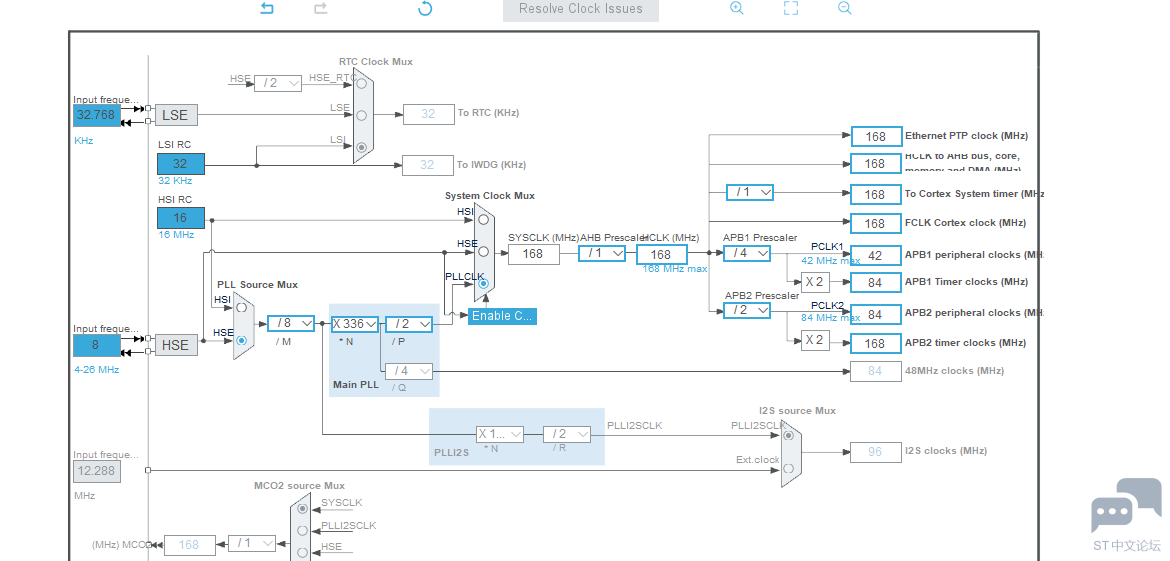Edit the HCLK 168 value field
Viewport: 1170px width, 561px height.
[662, 254]
